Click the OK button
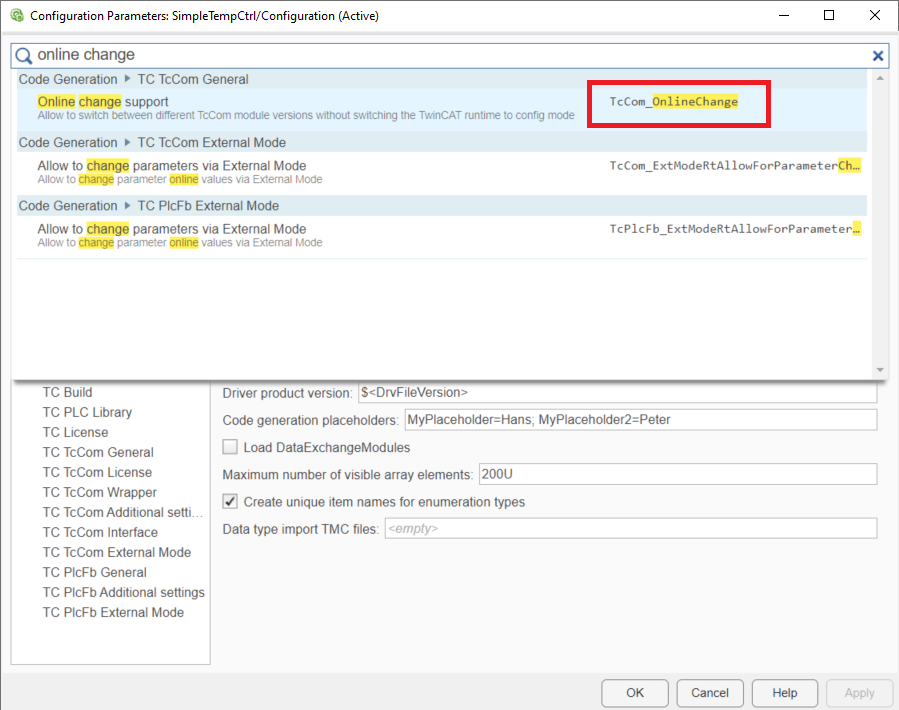The height and width of the screenshot is (710, 899). [635, 693]
